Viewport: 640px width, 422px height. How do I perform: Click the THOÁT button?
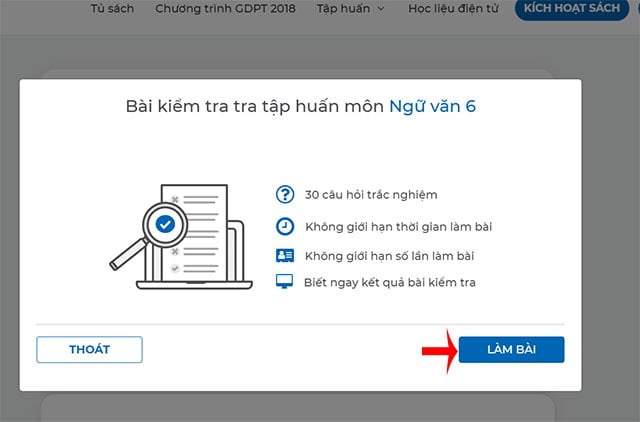coord(89,349)
